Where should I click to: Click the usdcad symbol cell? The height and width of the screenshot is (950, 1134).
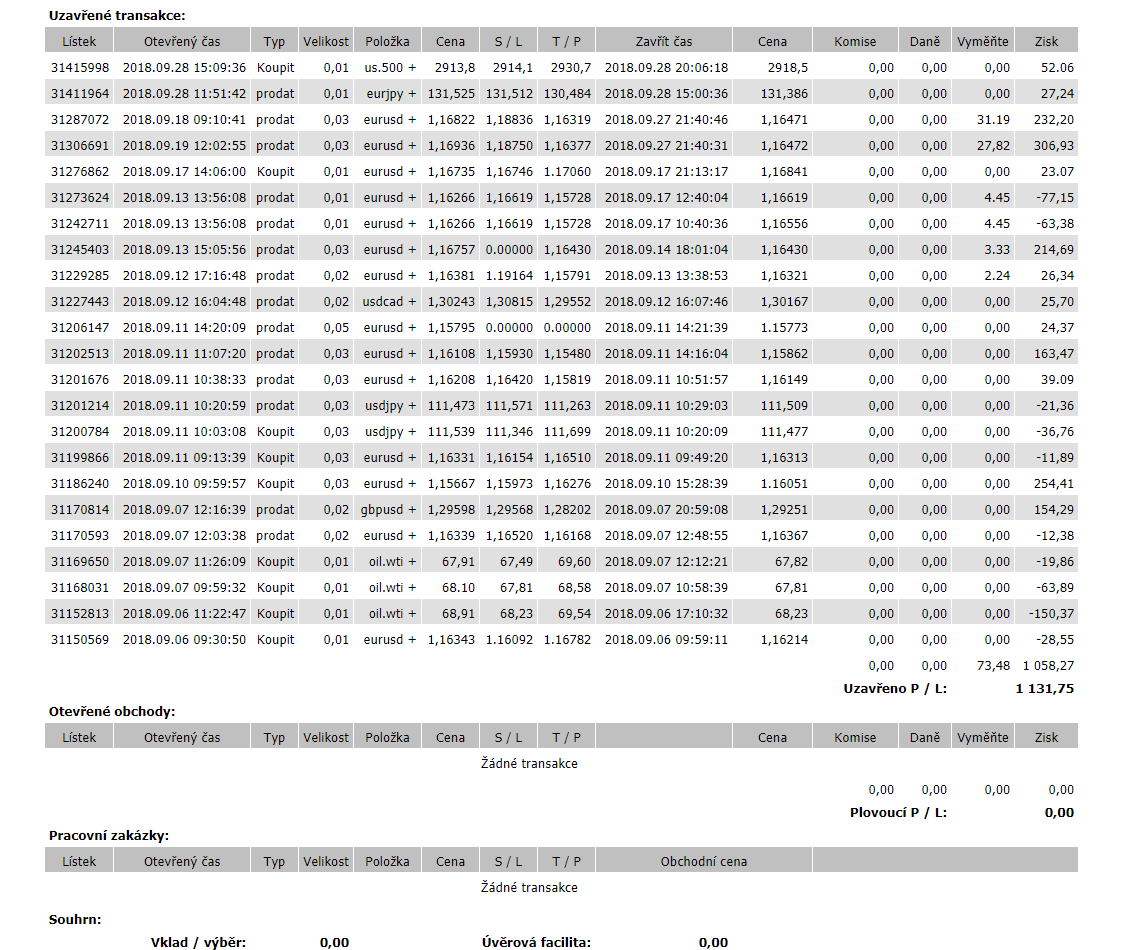tap(389, 302)
